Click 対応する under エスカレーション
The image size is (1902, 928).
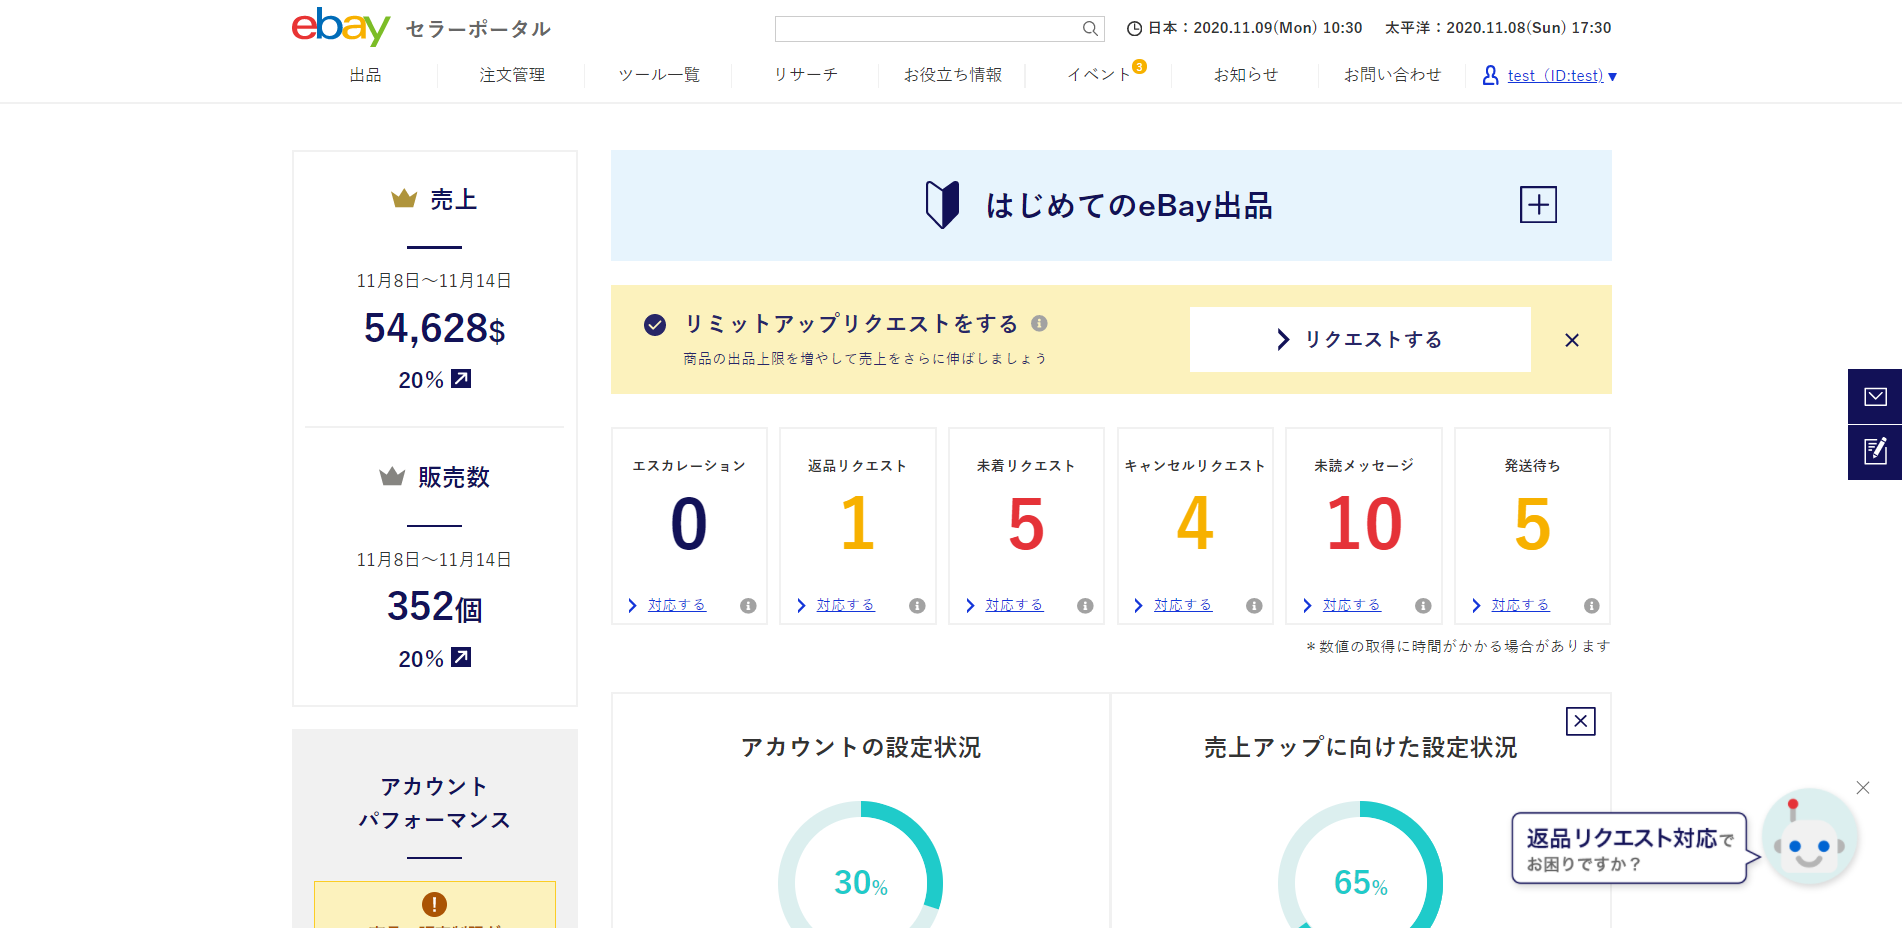coord(676,605)
